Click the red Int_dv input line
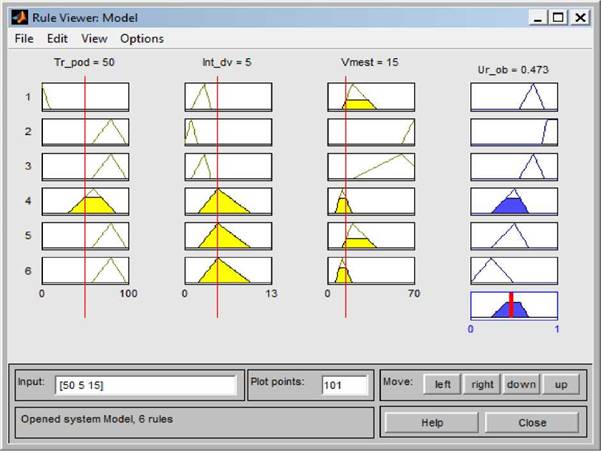This screenshot has height=451, width=601. click(217, 197)
